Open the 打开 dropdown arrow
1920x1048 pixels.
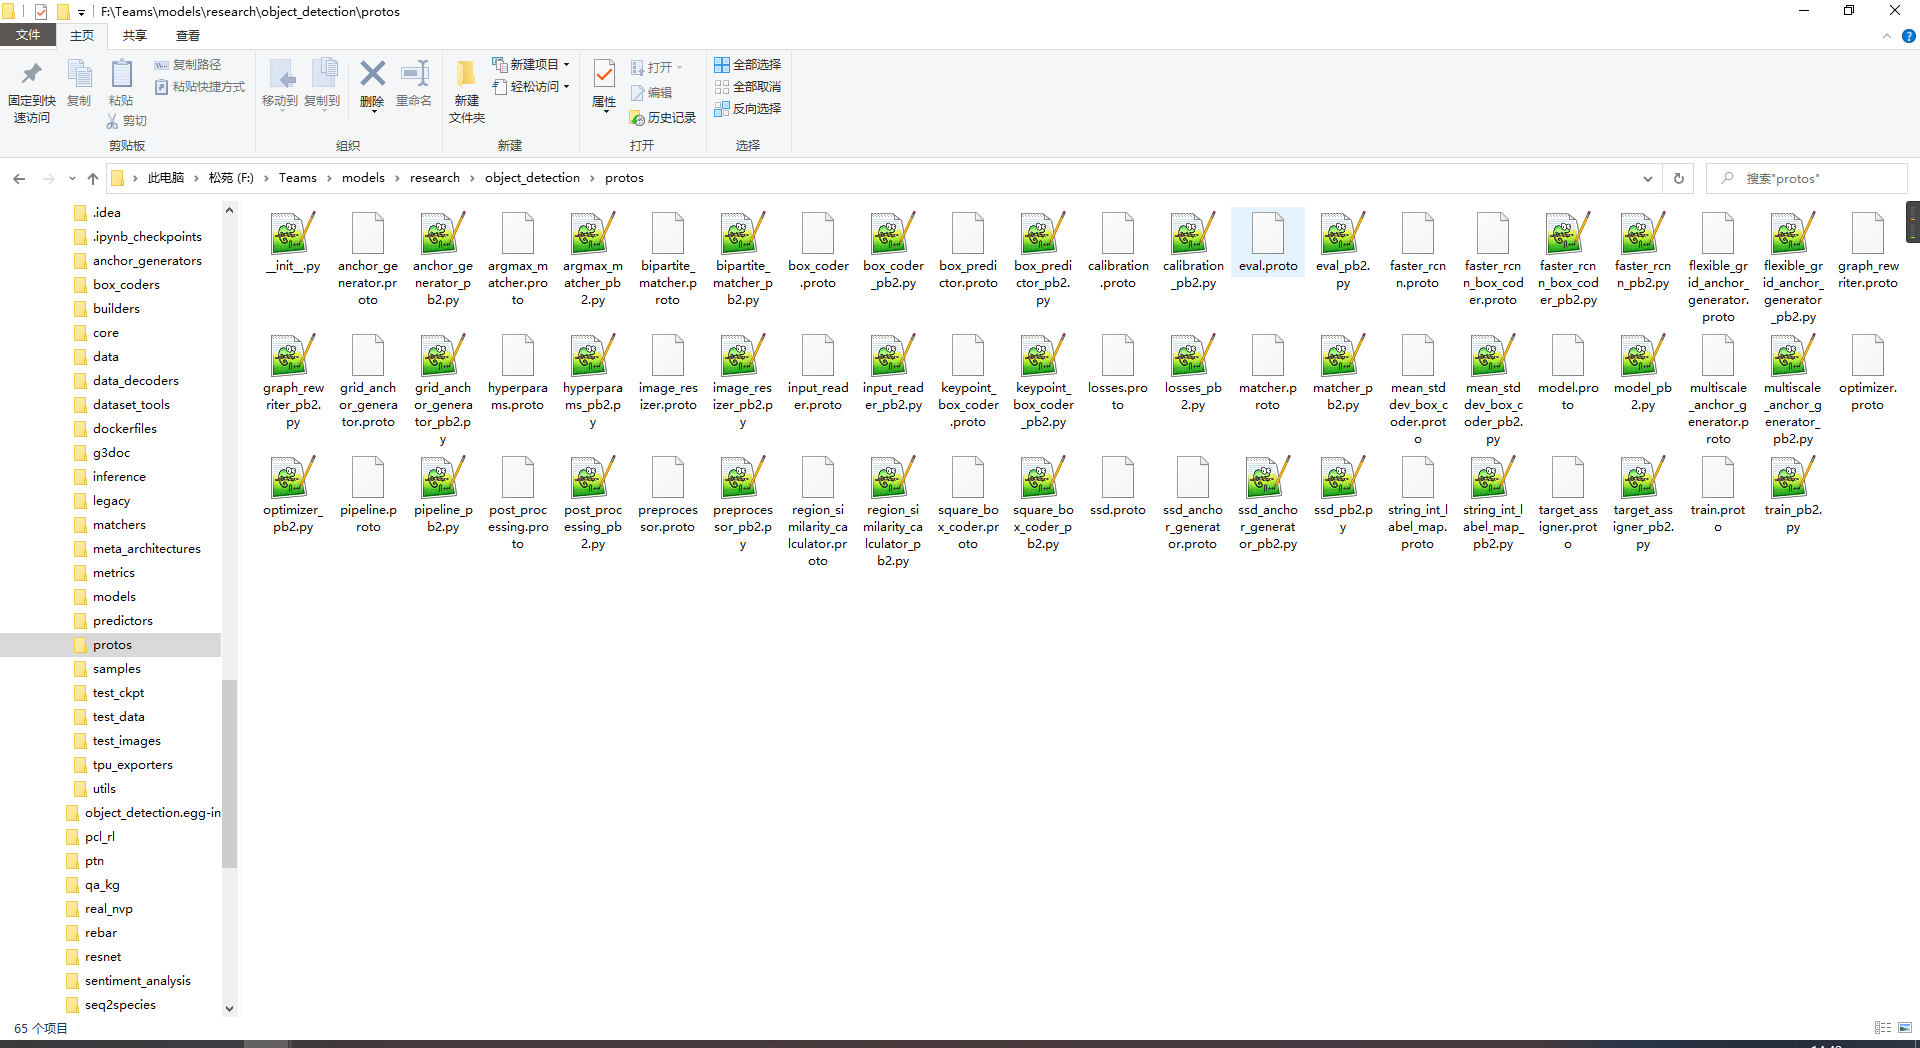point(680,67)
